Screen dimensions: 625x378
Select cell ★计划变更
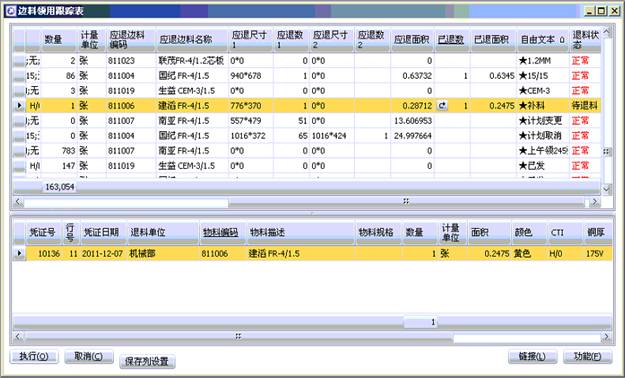[x=543, y=121]
